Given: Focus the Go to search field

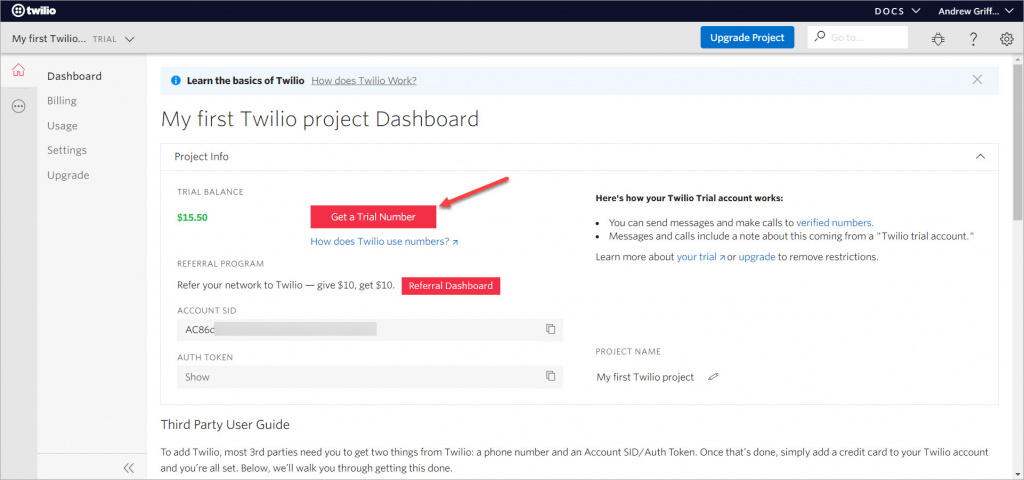Looking at the screenshot, I should pos(857,37).
